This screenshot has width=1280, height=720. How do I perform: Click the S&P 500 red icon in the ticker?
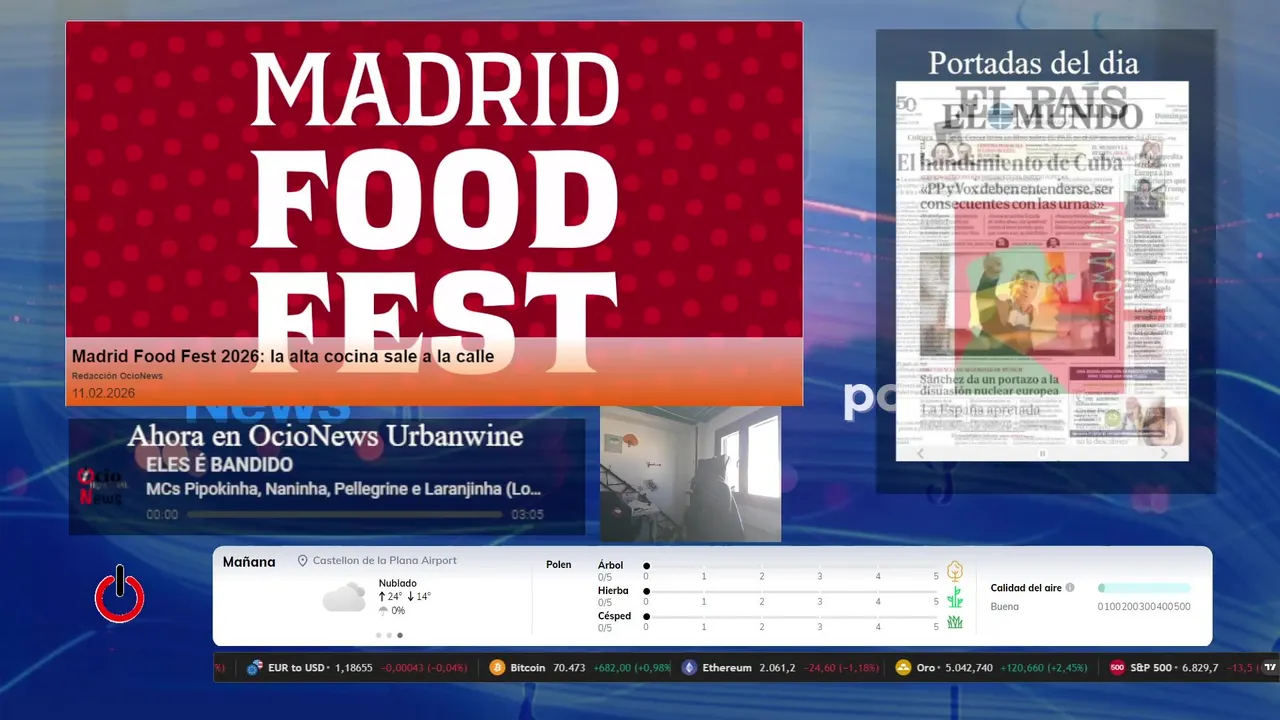pyautogui.click(x=1117, y=668)
